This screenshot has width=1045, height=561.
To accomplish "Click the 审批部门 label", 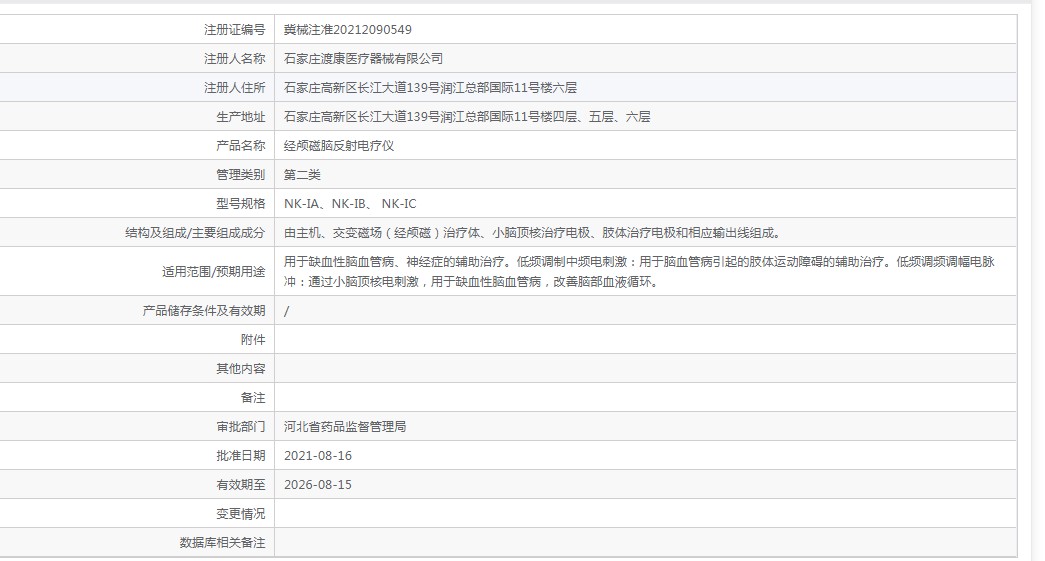I will tap(241, 426).
